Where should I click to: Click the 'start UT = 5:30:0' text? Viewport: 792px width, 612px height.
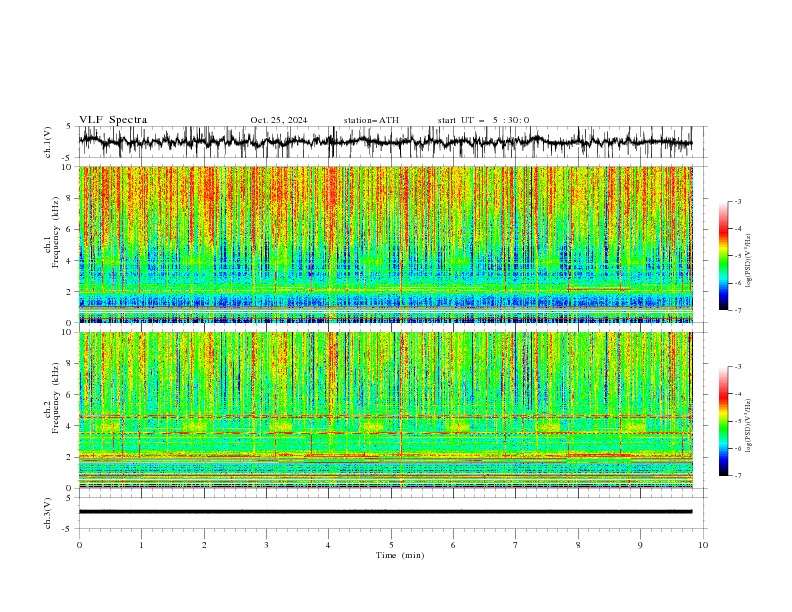tap(483, 120)
